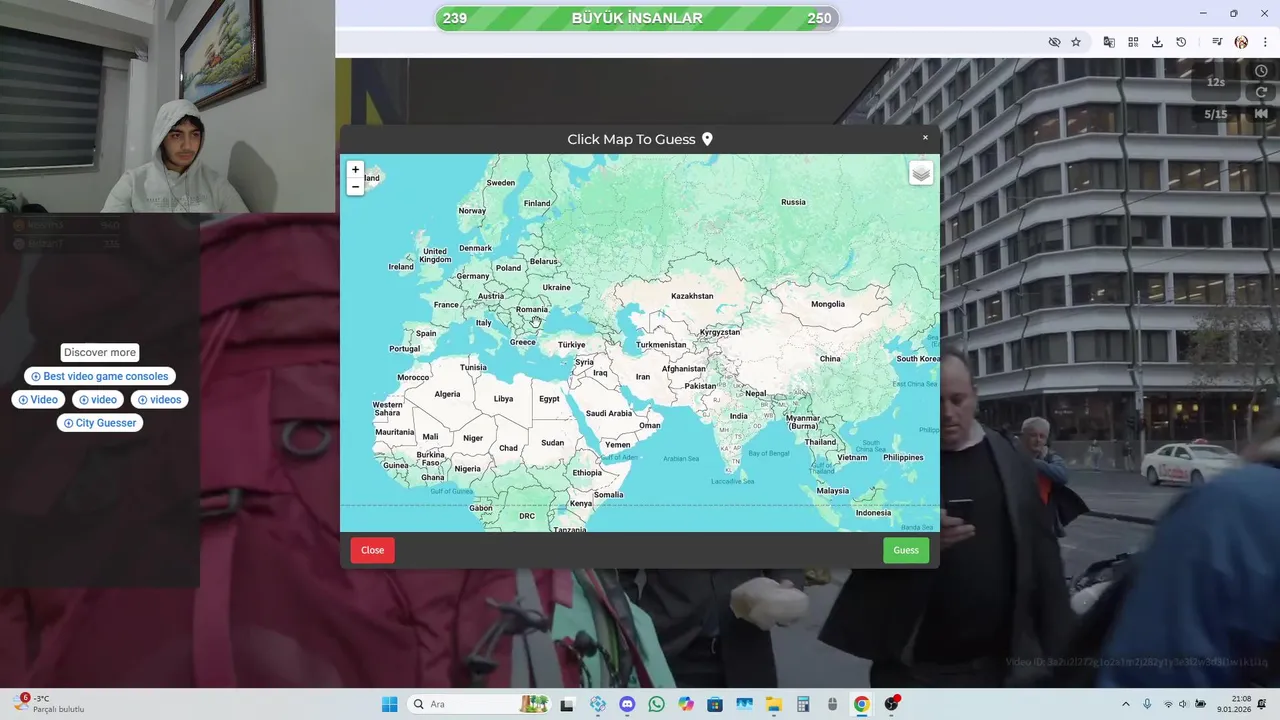Click Saudi Arabia on the map
The height and width of the screenshot is (720, 1280).
pos(608,413)
